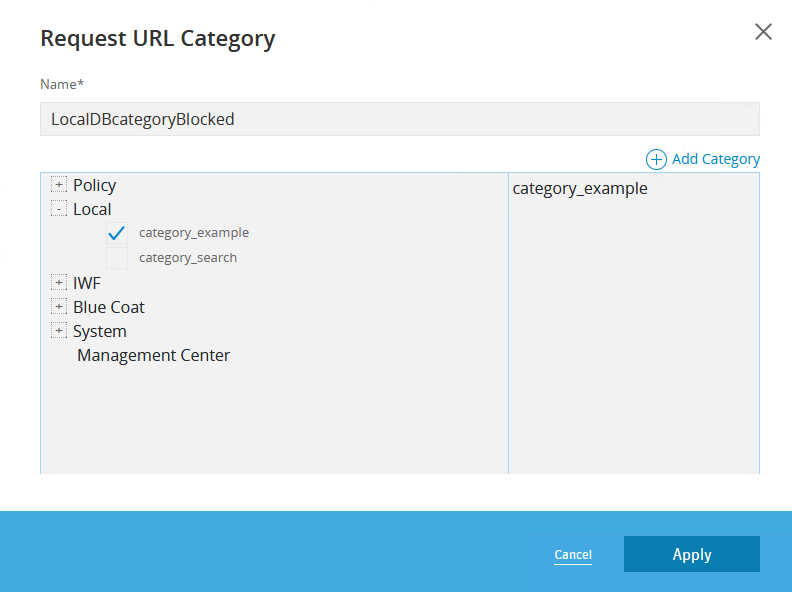Click the Policy label in the tree

point(94,185)
